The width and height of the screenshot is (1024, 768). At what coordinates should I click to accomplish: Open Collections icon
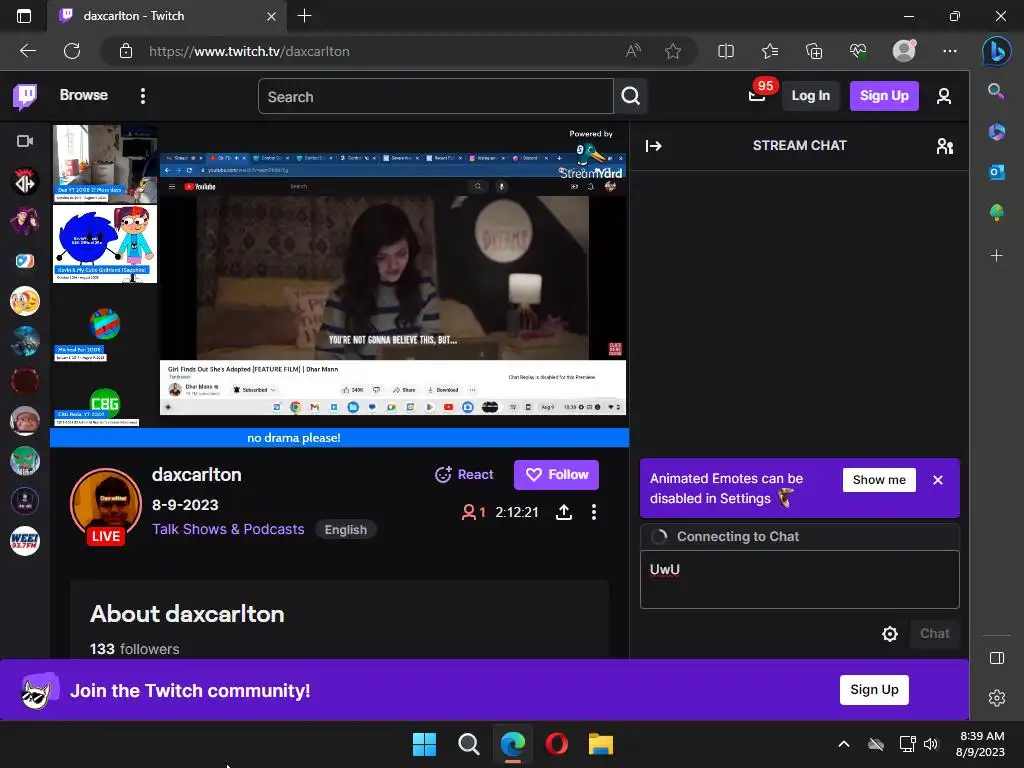click(x=814, y=51)
